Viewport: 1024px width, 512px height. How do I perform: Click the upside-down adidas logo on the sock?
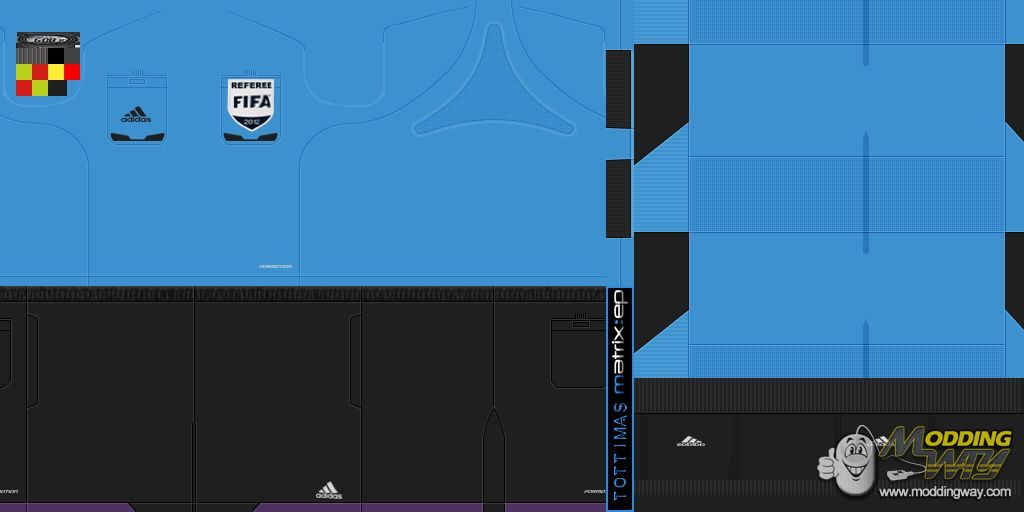(690, 440)
